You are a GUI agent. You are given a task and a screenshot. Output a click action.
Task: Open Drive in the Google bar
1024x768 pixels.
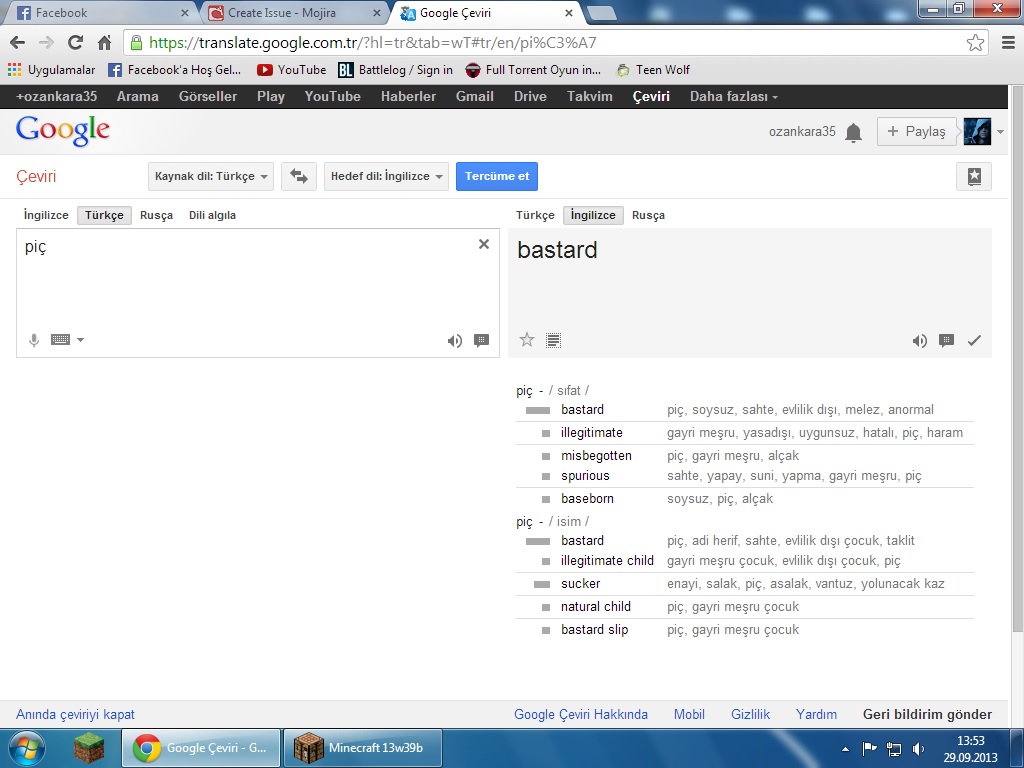click(530, 97)
